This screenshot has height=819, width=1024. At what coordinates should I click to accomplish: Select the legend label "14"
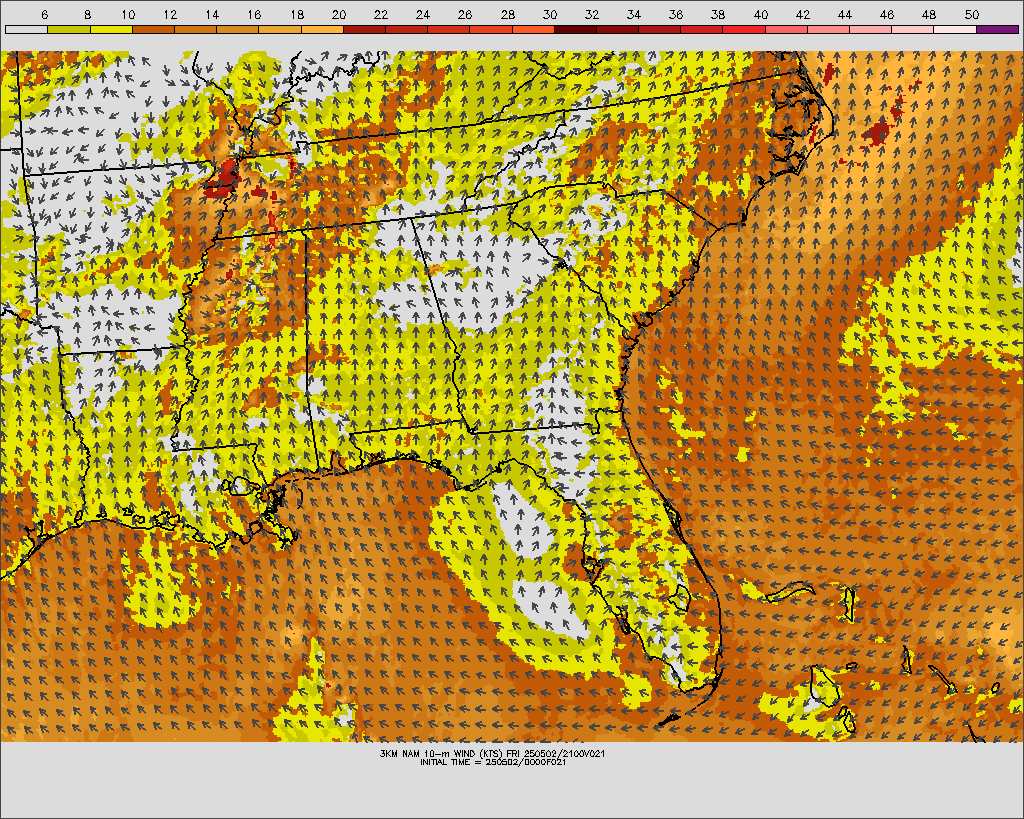point(212,14)
